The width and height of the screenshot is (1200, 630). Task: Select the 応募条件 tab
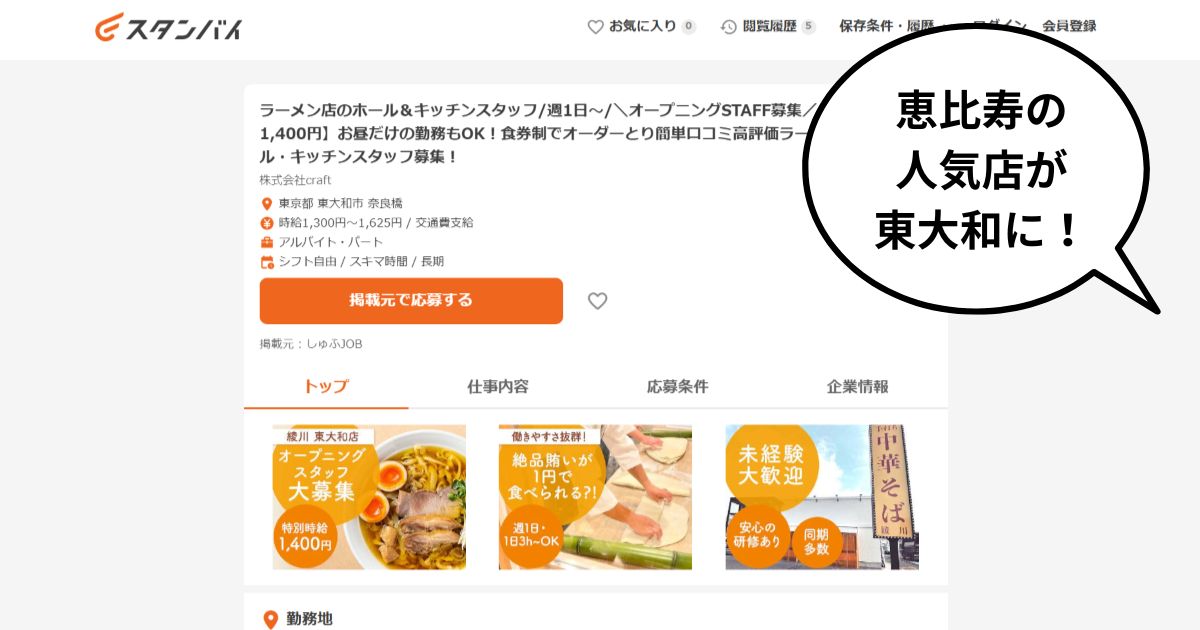click(678, 387)
